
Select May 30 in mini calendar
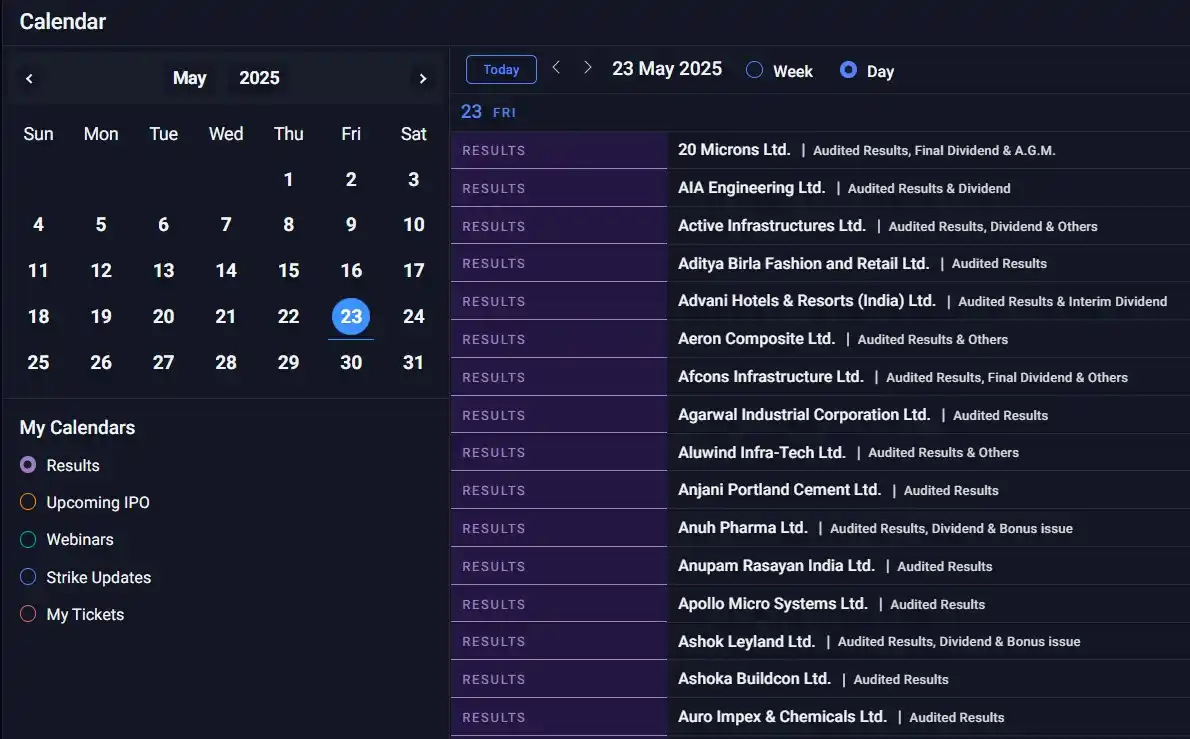pyautogui.click(x=351, y=363)
